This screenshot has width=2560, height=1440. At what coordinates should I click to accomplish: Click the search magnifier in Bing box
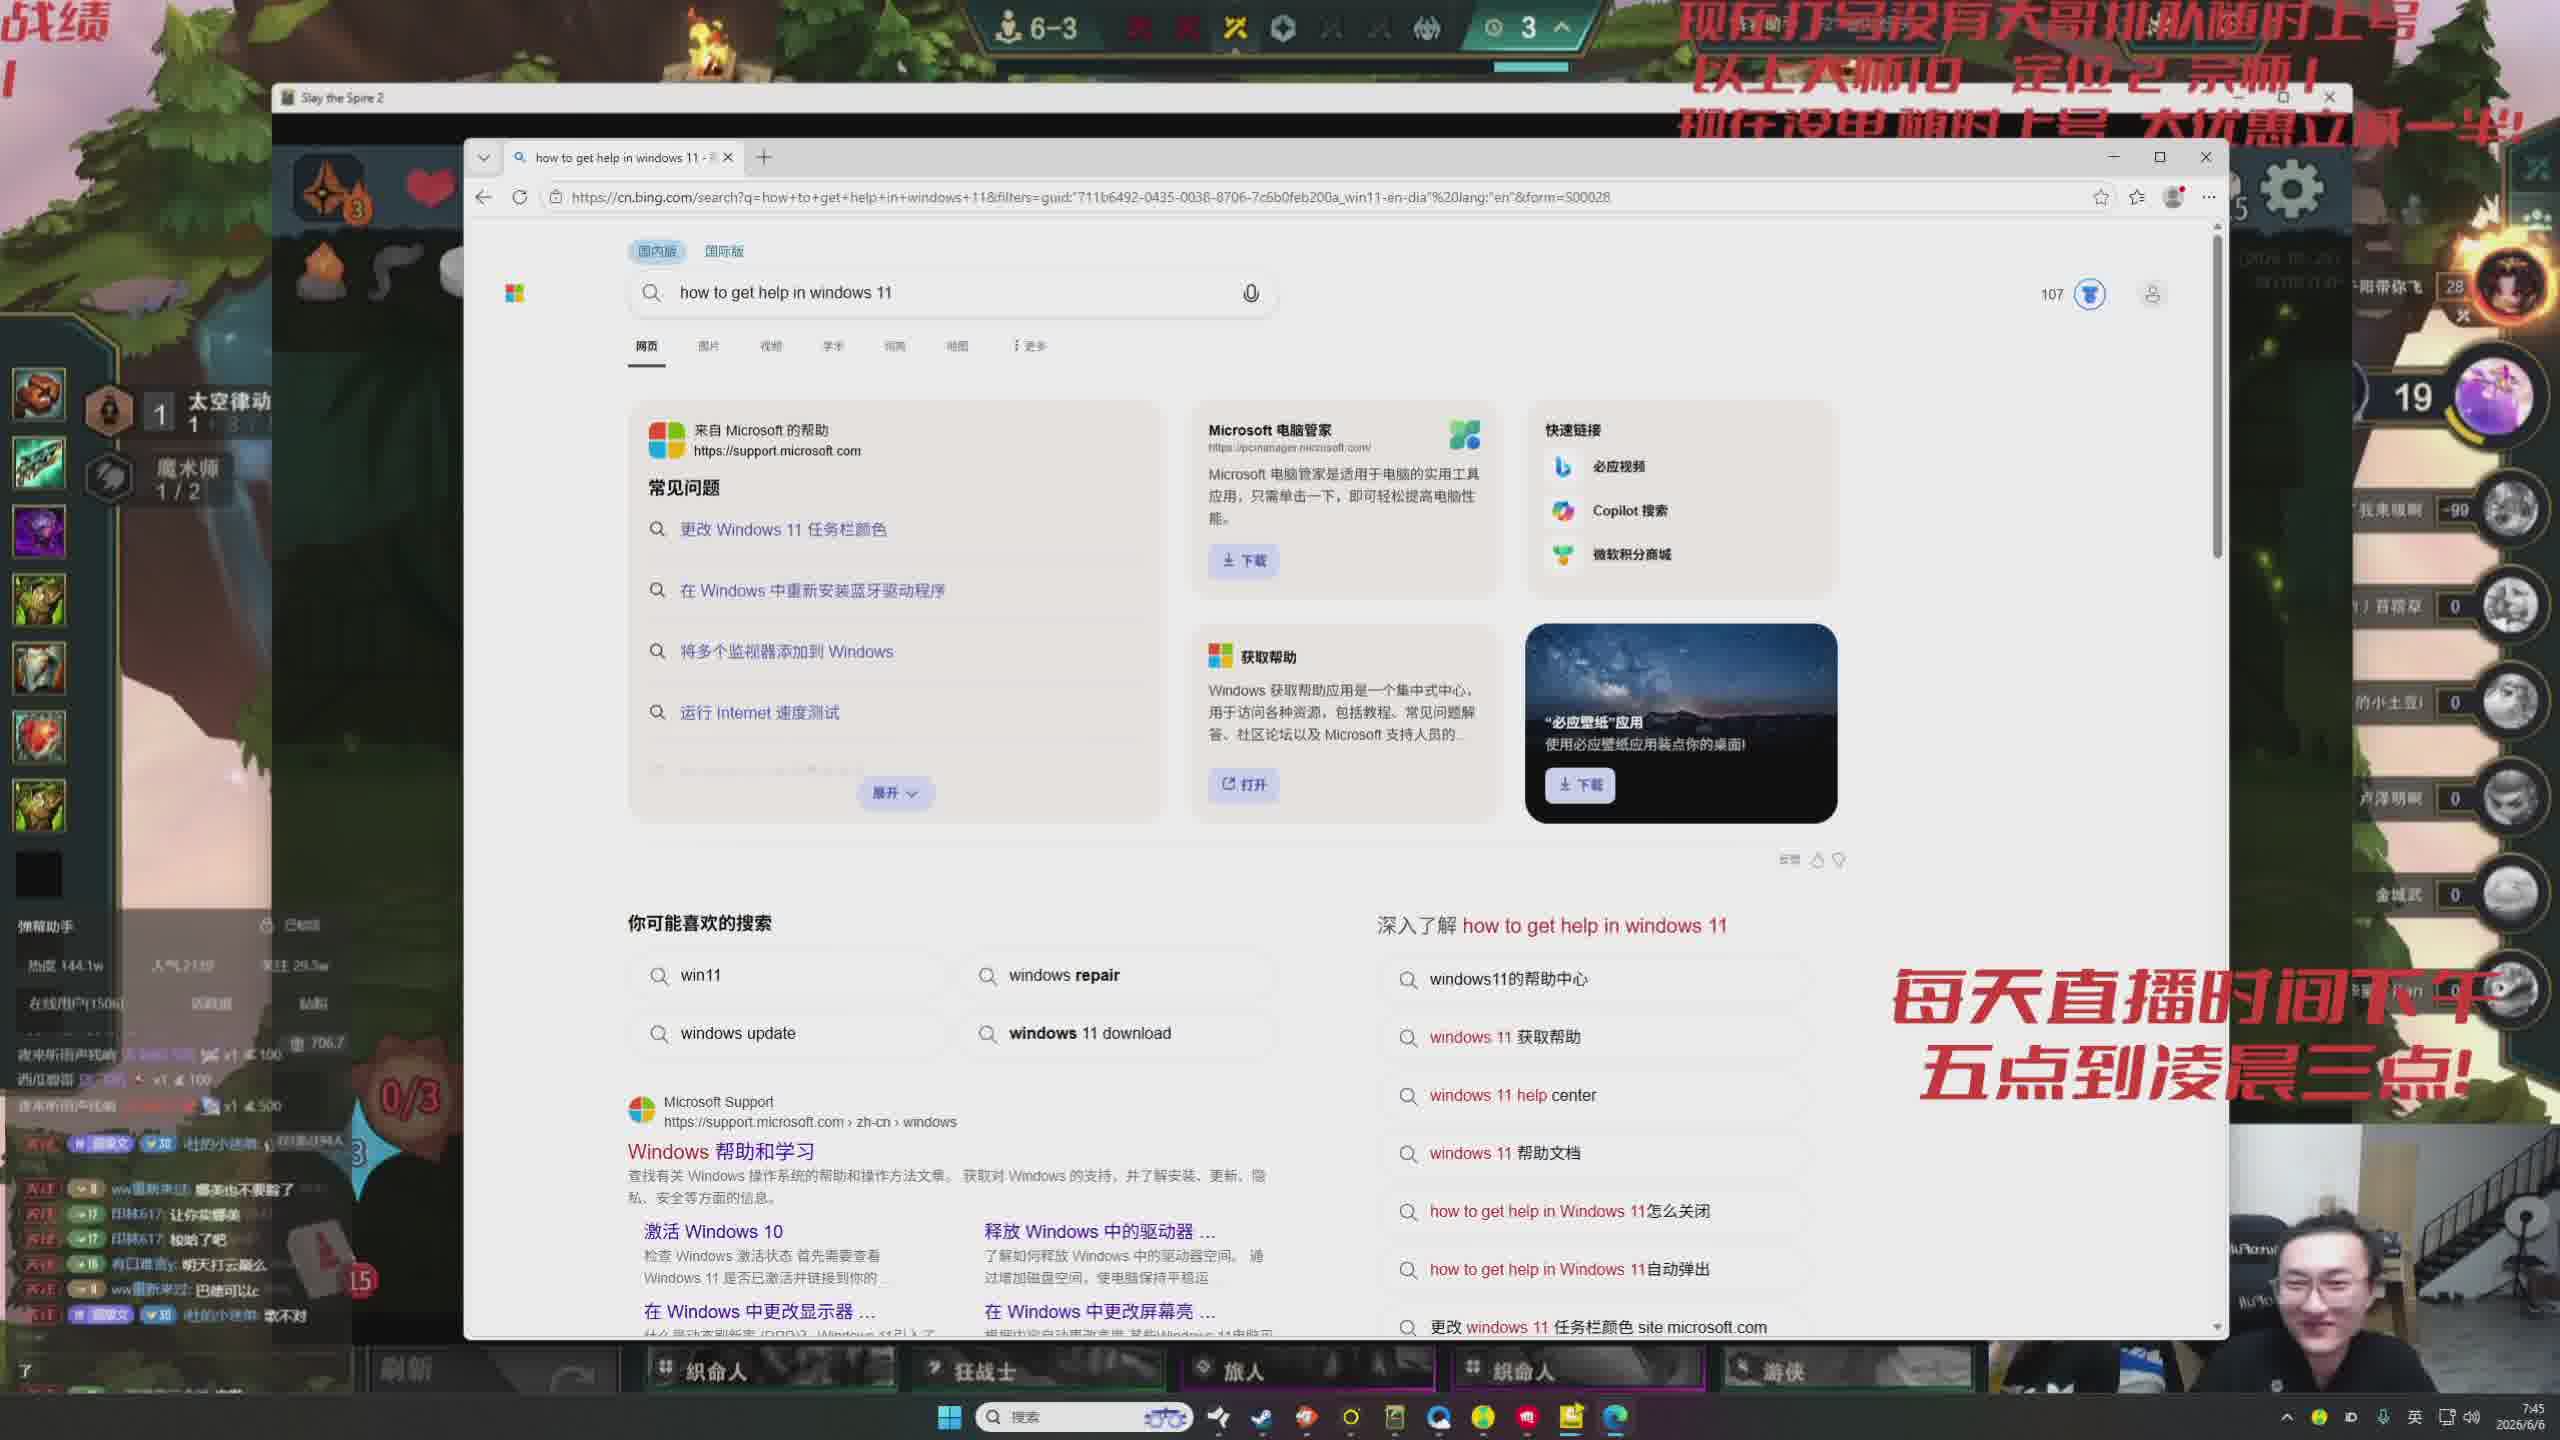[x=652, y=293]
